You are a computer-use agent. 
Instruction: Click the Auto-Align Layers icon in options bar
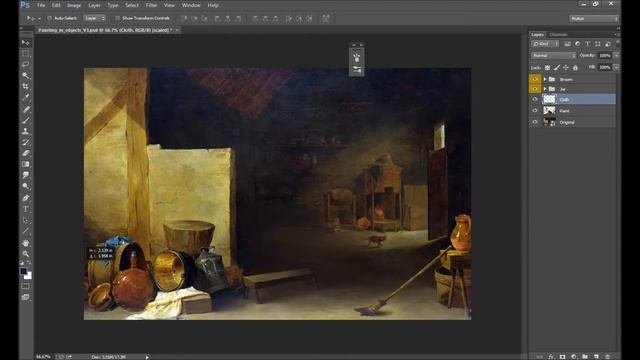(x=326, y=18)
